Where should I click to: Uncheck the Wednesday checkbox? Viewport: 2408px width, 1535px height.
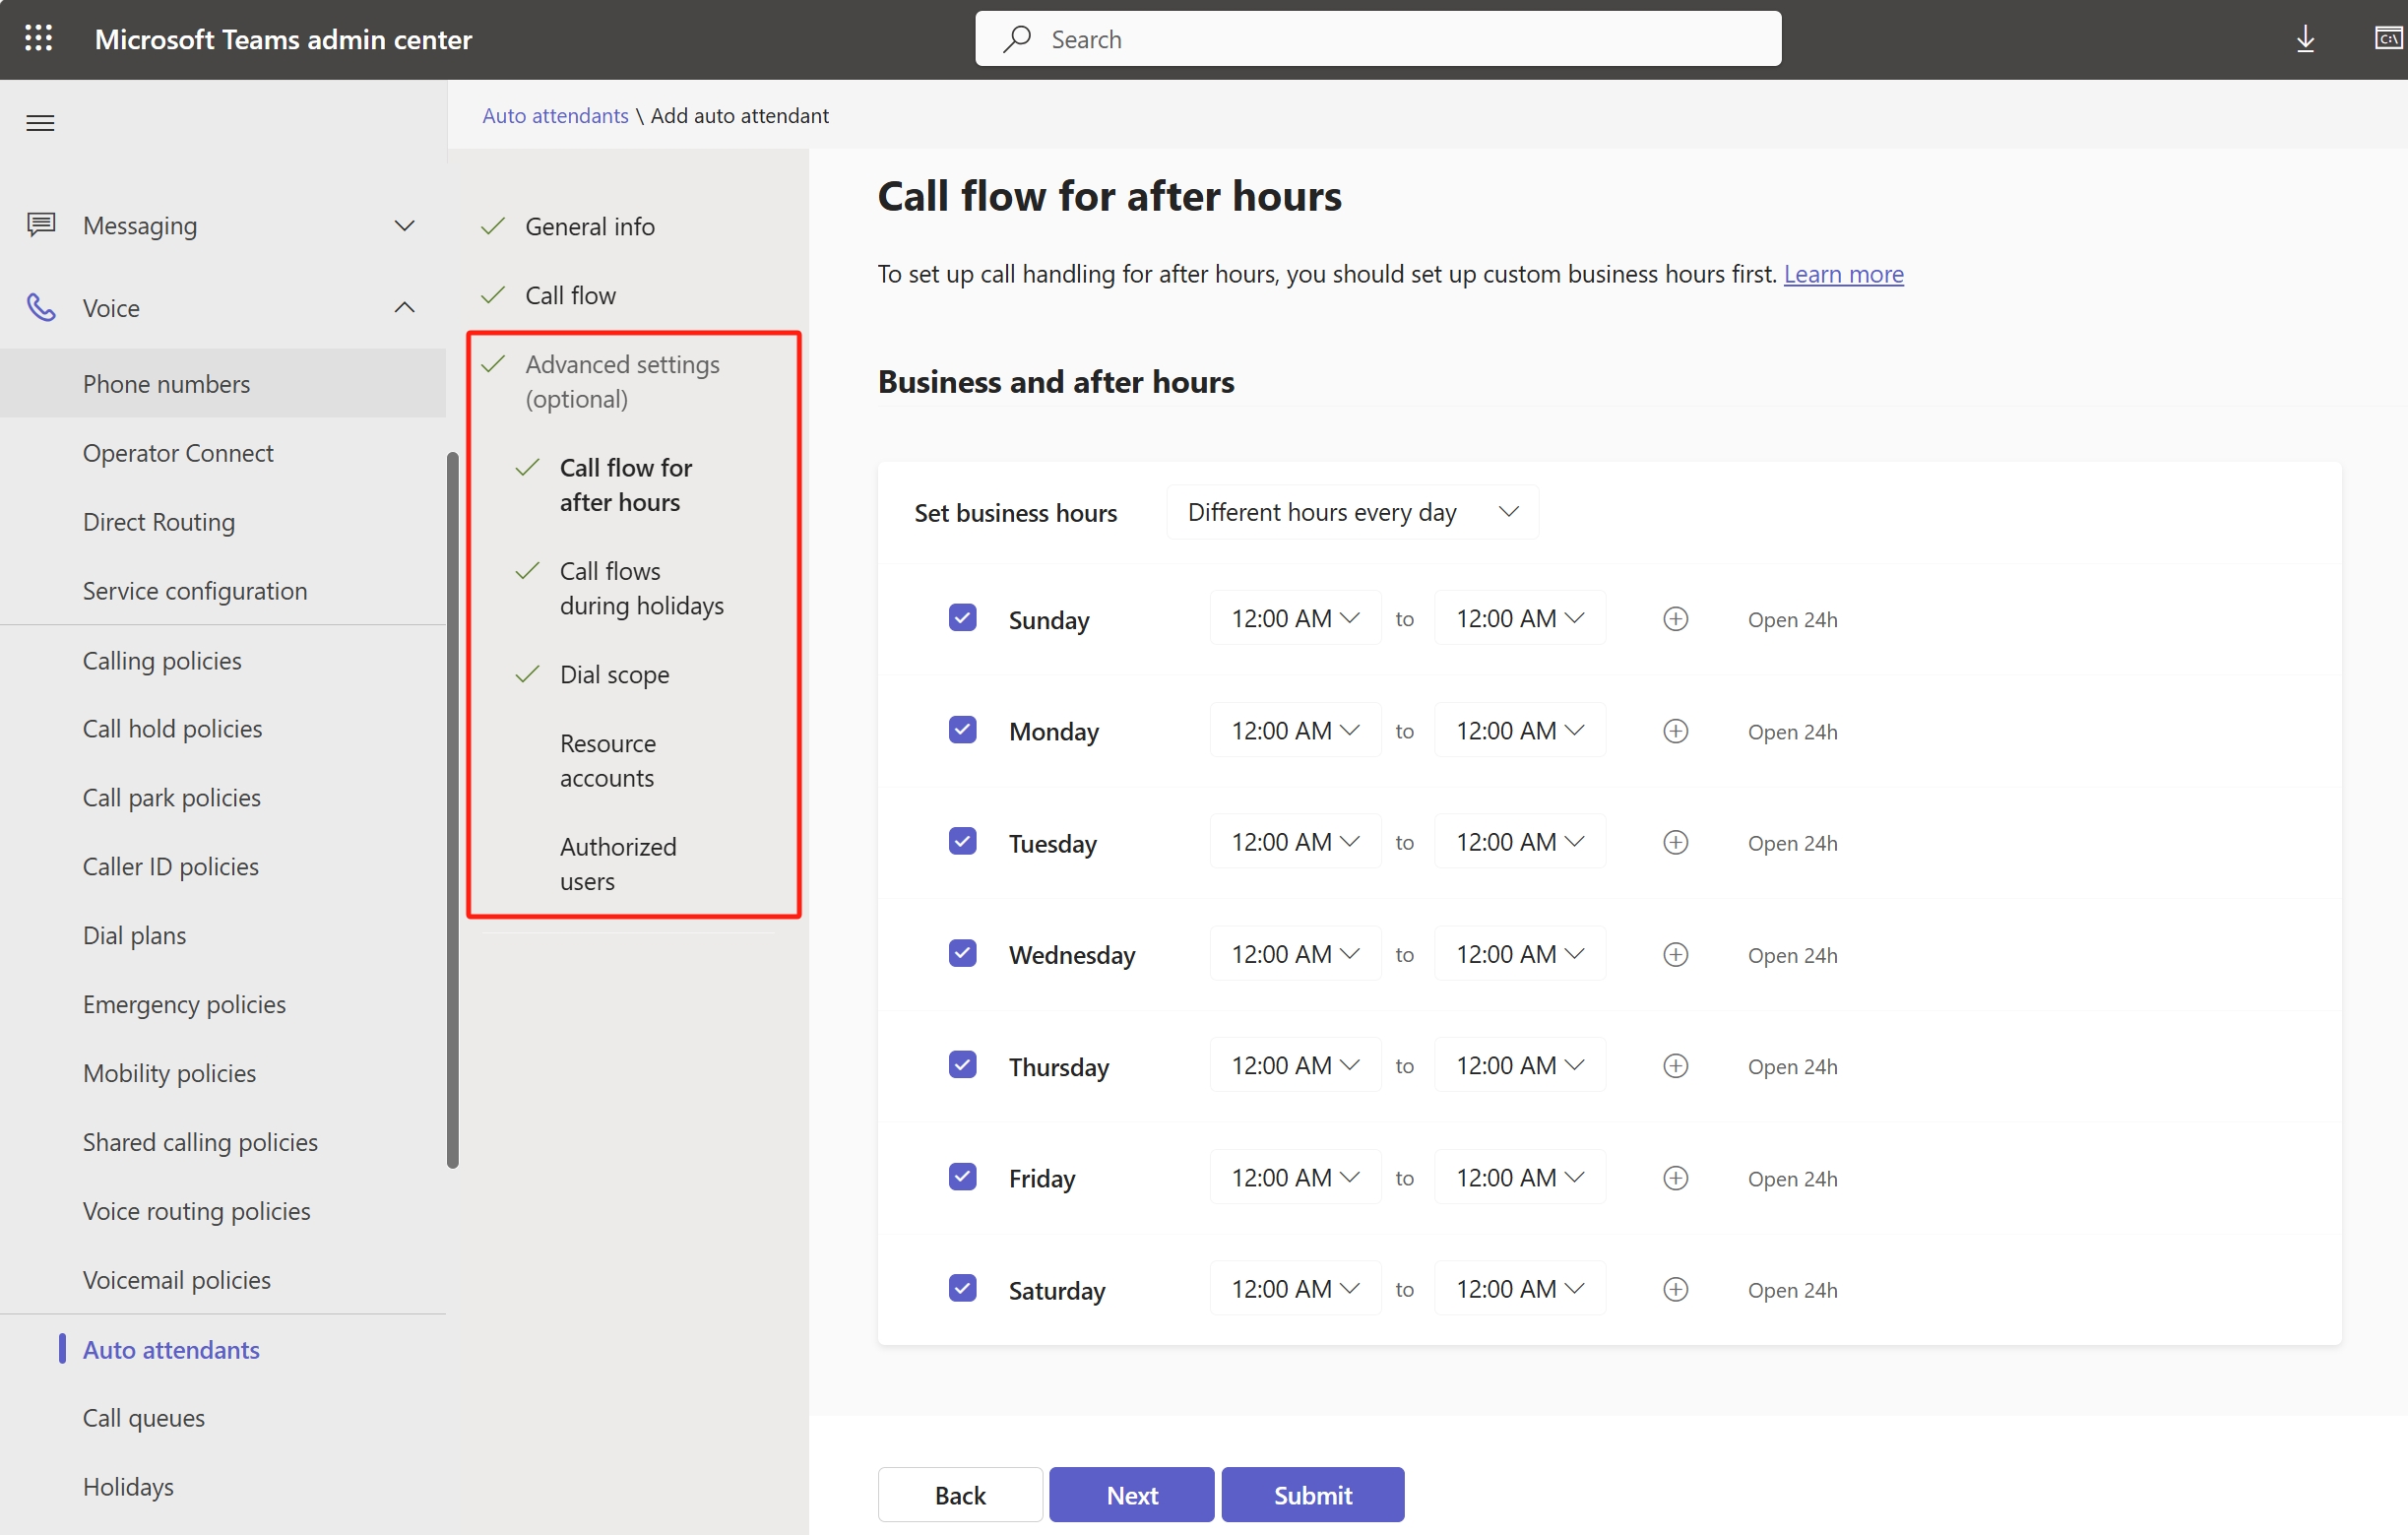pyautogui.click(x=962, y=954)
